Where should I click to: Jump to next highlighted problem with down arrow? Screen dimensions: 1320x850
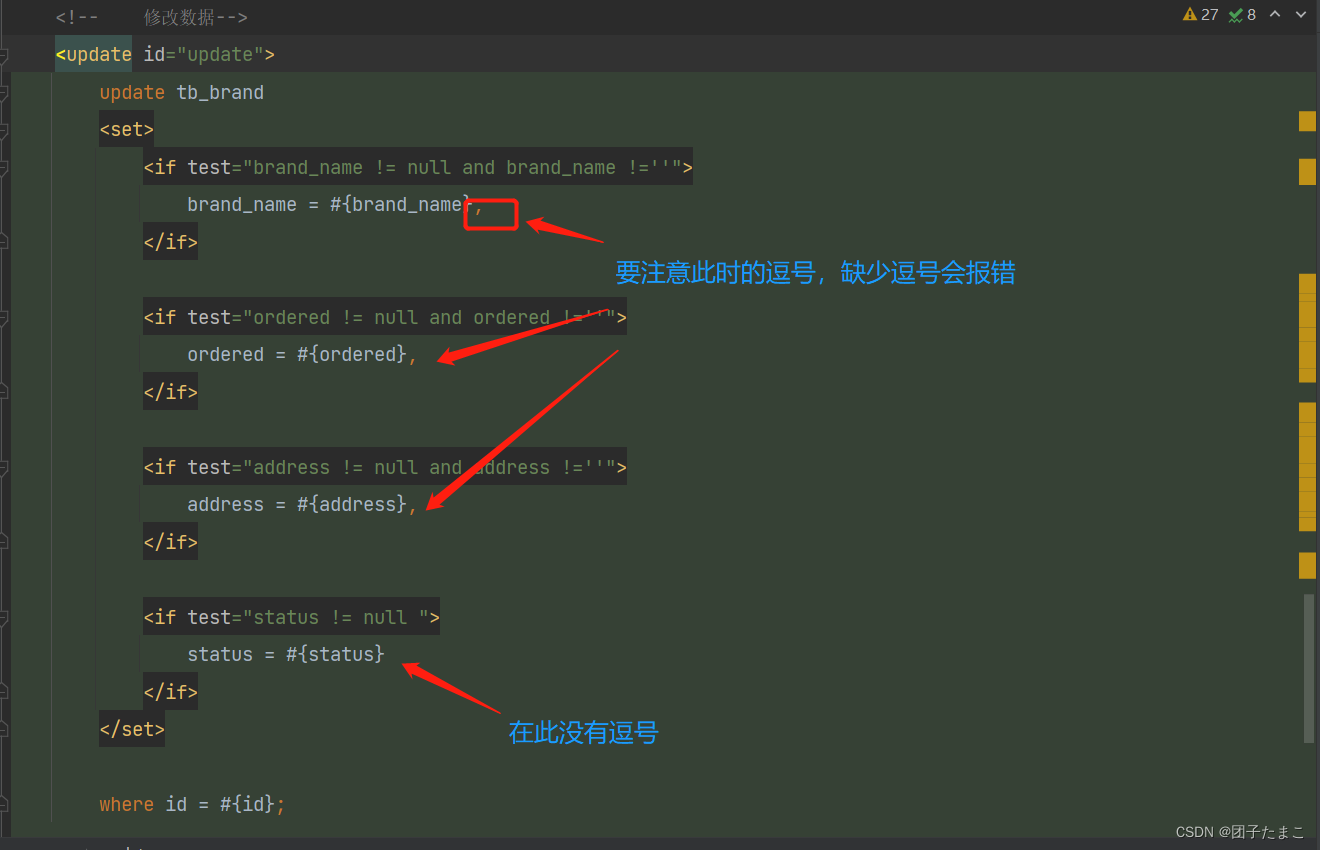[x=1302, y=15]
